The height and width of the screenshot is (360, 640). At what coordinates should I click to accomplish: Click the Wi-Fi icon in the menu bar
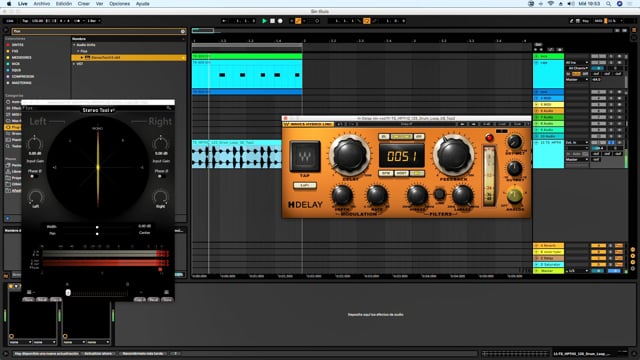550,4
